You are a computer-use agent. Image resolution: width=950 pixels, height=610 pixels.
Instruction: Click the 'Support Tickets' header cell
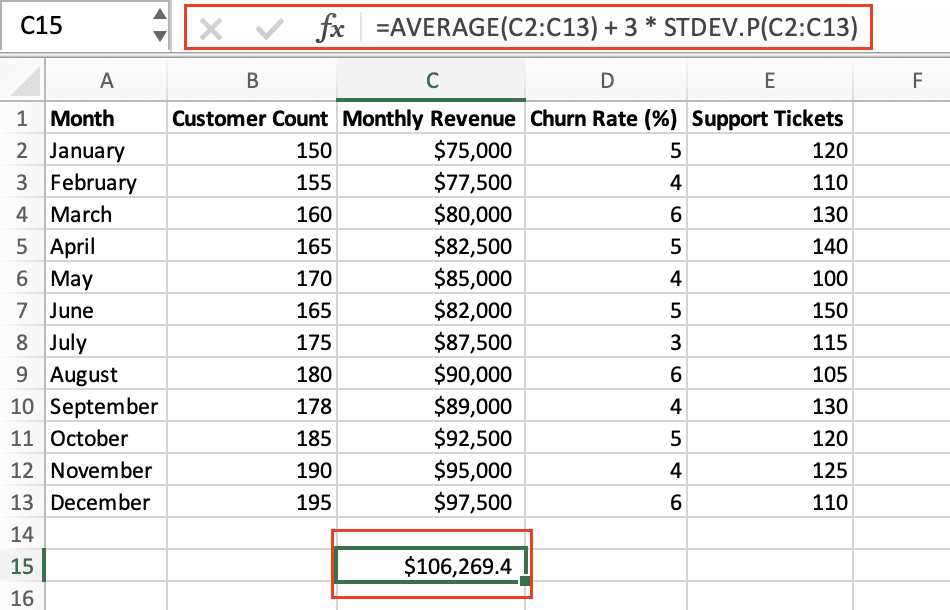click(x=769, y=118)
